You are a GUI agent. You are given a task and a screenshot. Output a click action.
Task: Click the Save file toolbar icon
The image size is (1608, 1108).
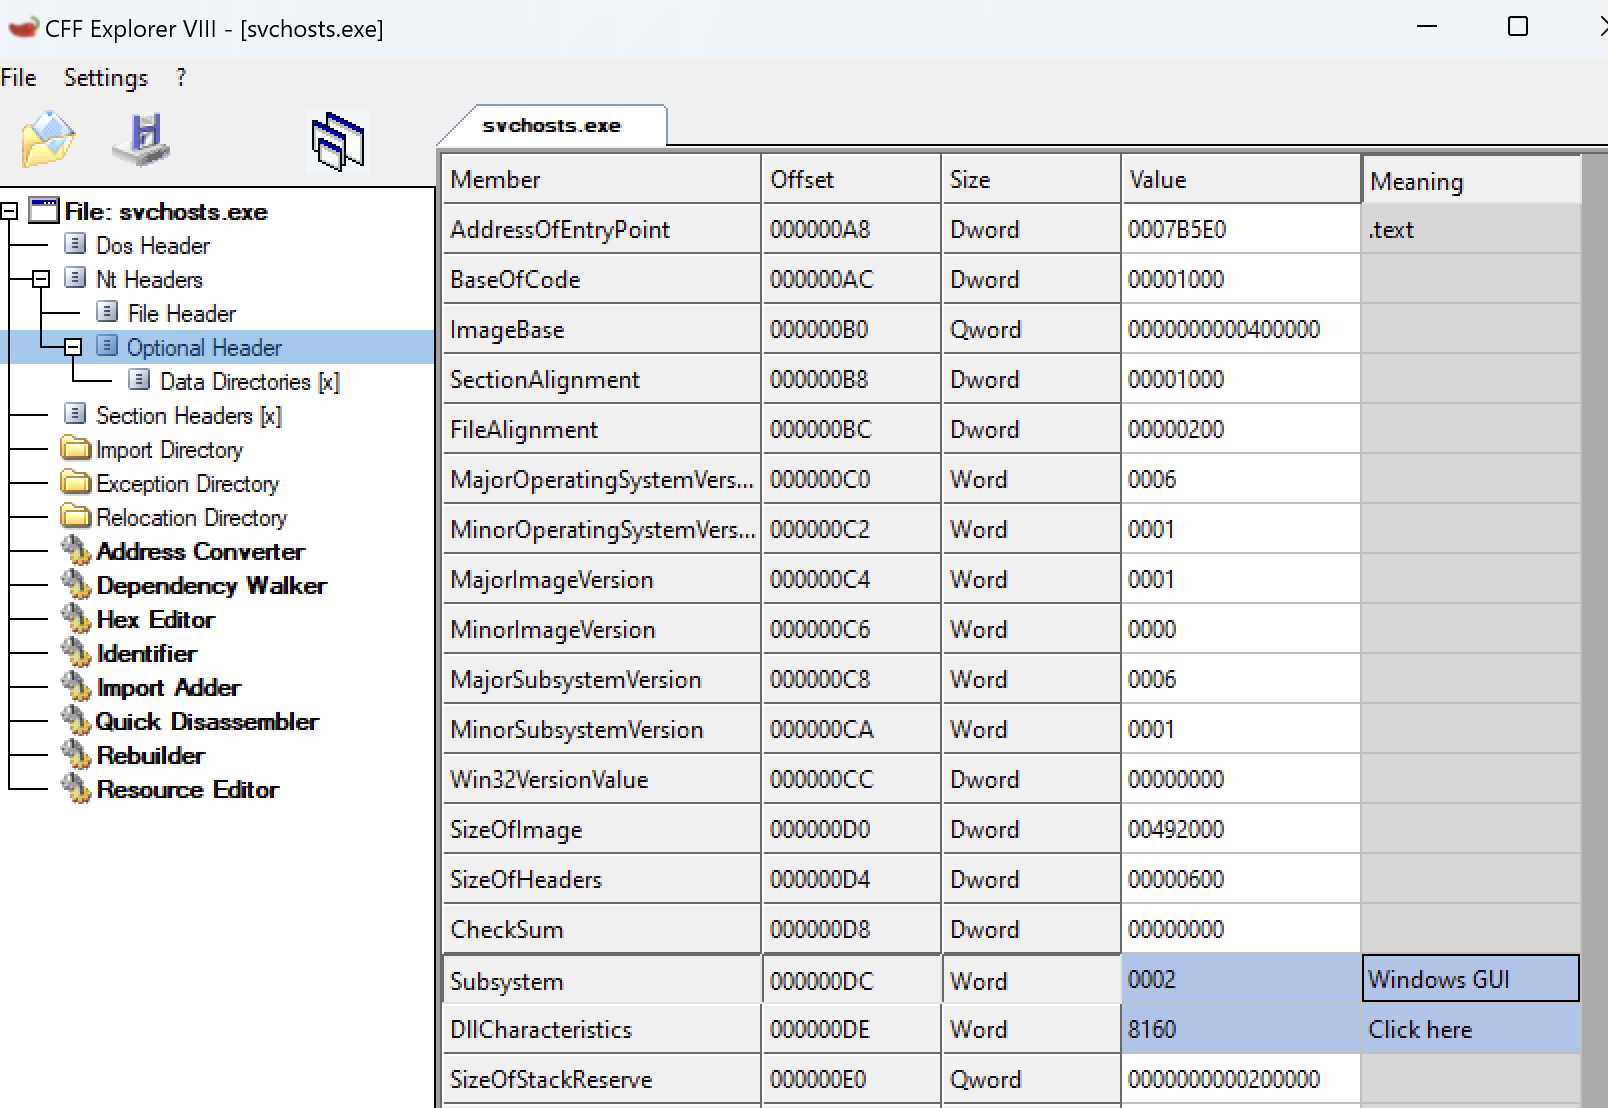142,139
